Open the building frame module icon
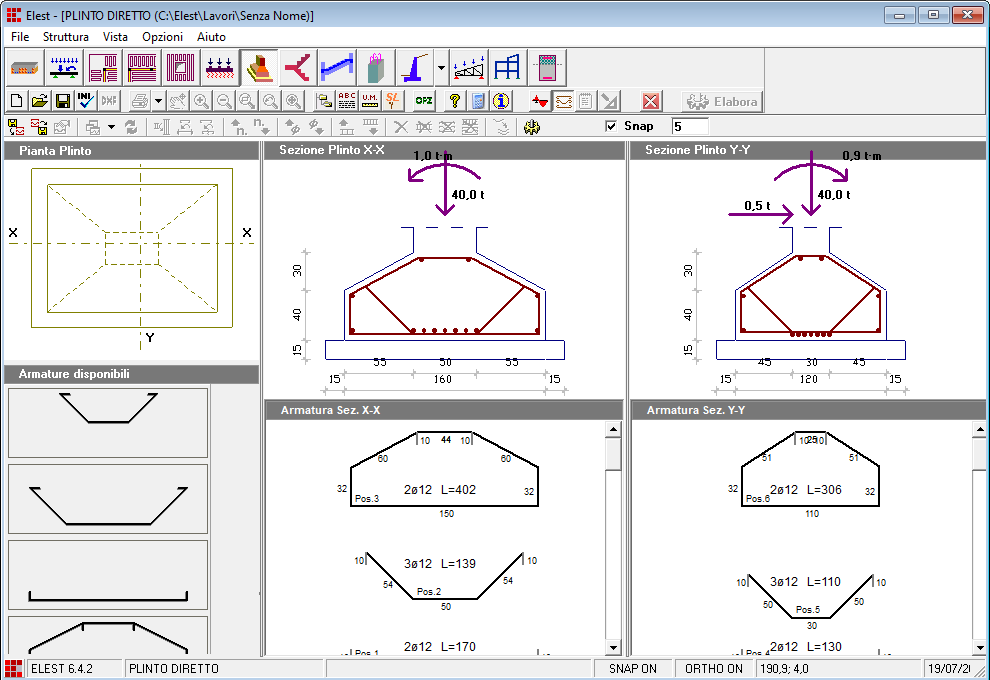 point(508,68)
